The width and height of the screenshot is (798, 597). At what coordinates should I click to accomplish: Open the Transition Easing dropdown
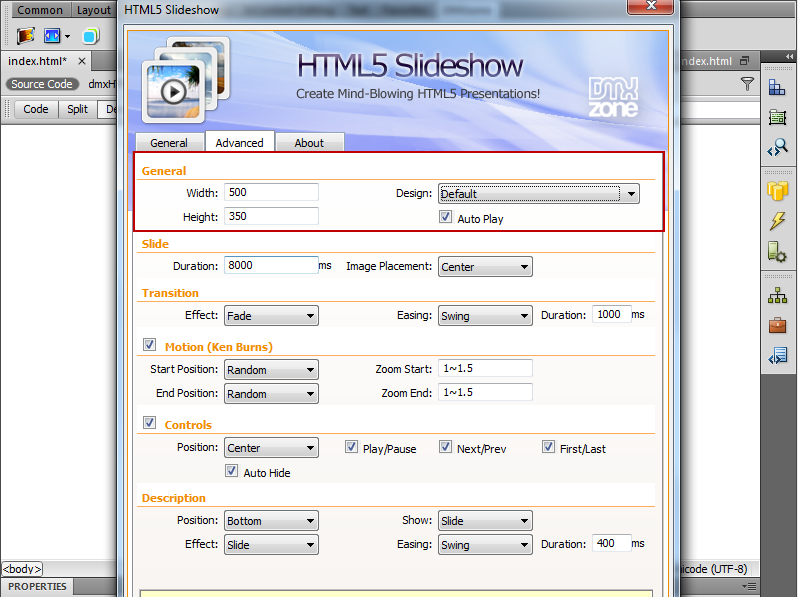485,316
